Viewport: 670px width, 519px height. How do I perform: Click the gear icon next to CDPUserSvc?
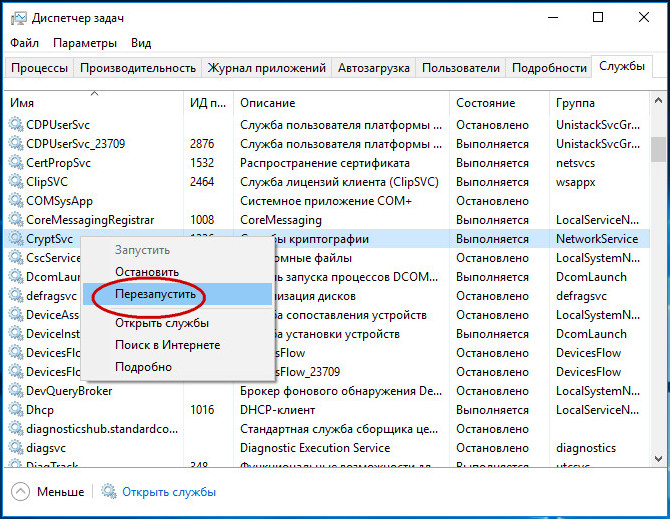click(x=16, y=125)
